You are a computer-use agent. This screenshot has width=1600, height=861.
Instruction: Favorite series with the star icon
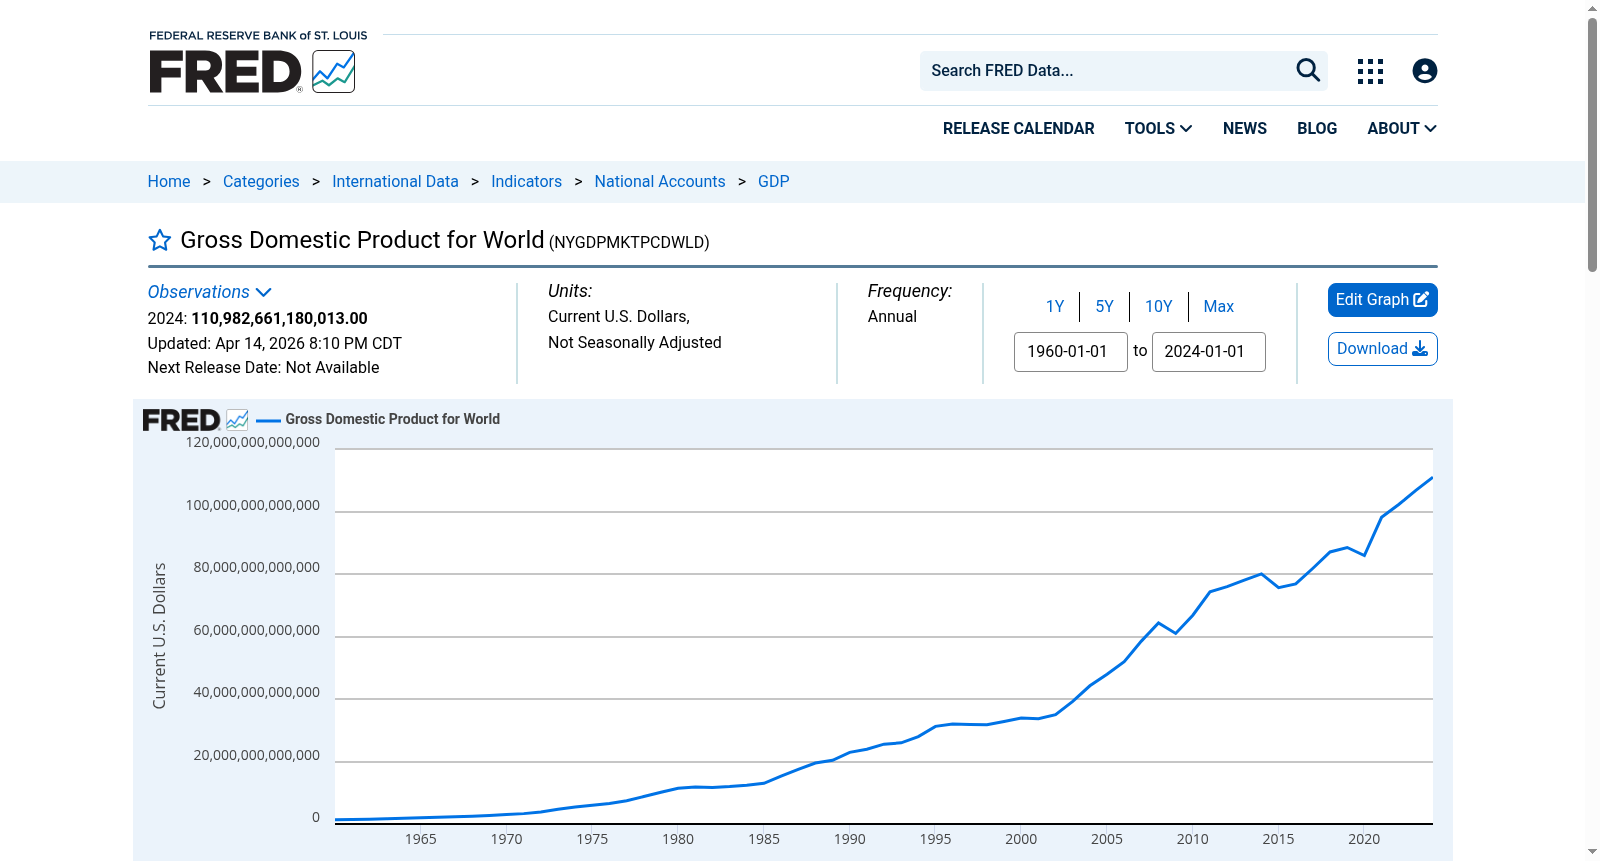pyautogui.click(x=160, y=240)
